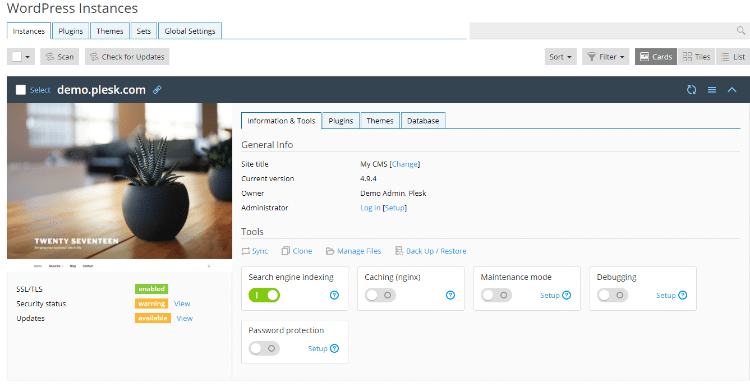Click Setup link for Password protection
This screenshot has height=384, width=750.
(x=318, y=348)
